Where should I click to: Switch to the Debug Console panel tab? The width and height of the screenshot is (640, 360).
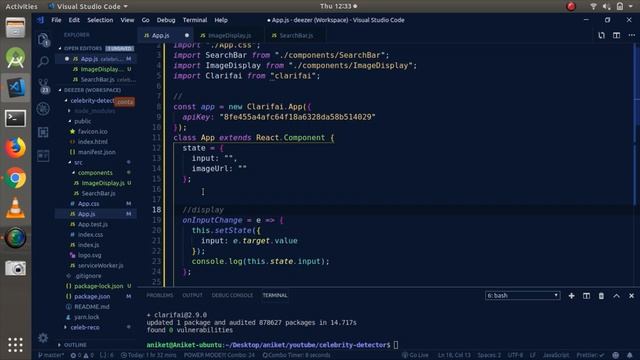[x=232, y=295]
